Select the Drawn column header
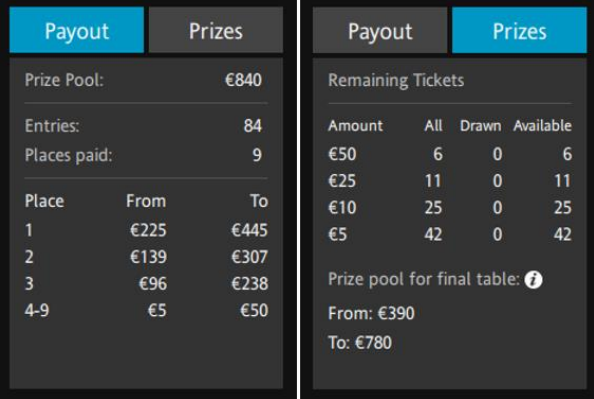This screenshot has height=399, width=594. pyautogui.click(x=481, y=126)
